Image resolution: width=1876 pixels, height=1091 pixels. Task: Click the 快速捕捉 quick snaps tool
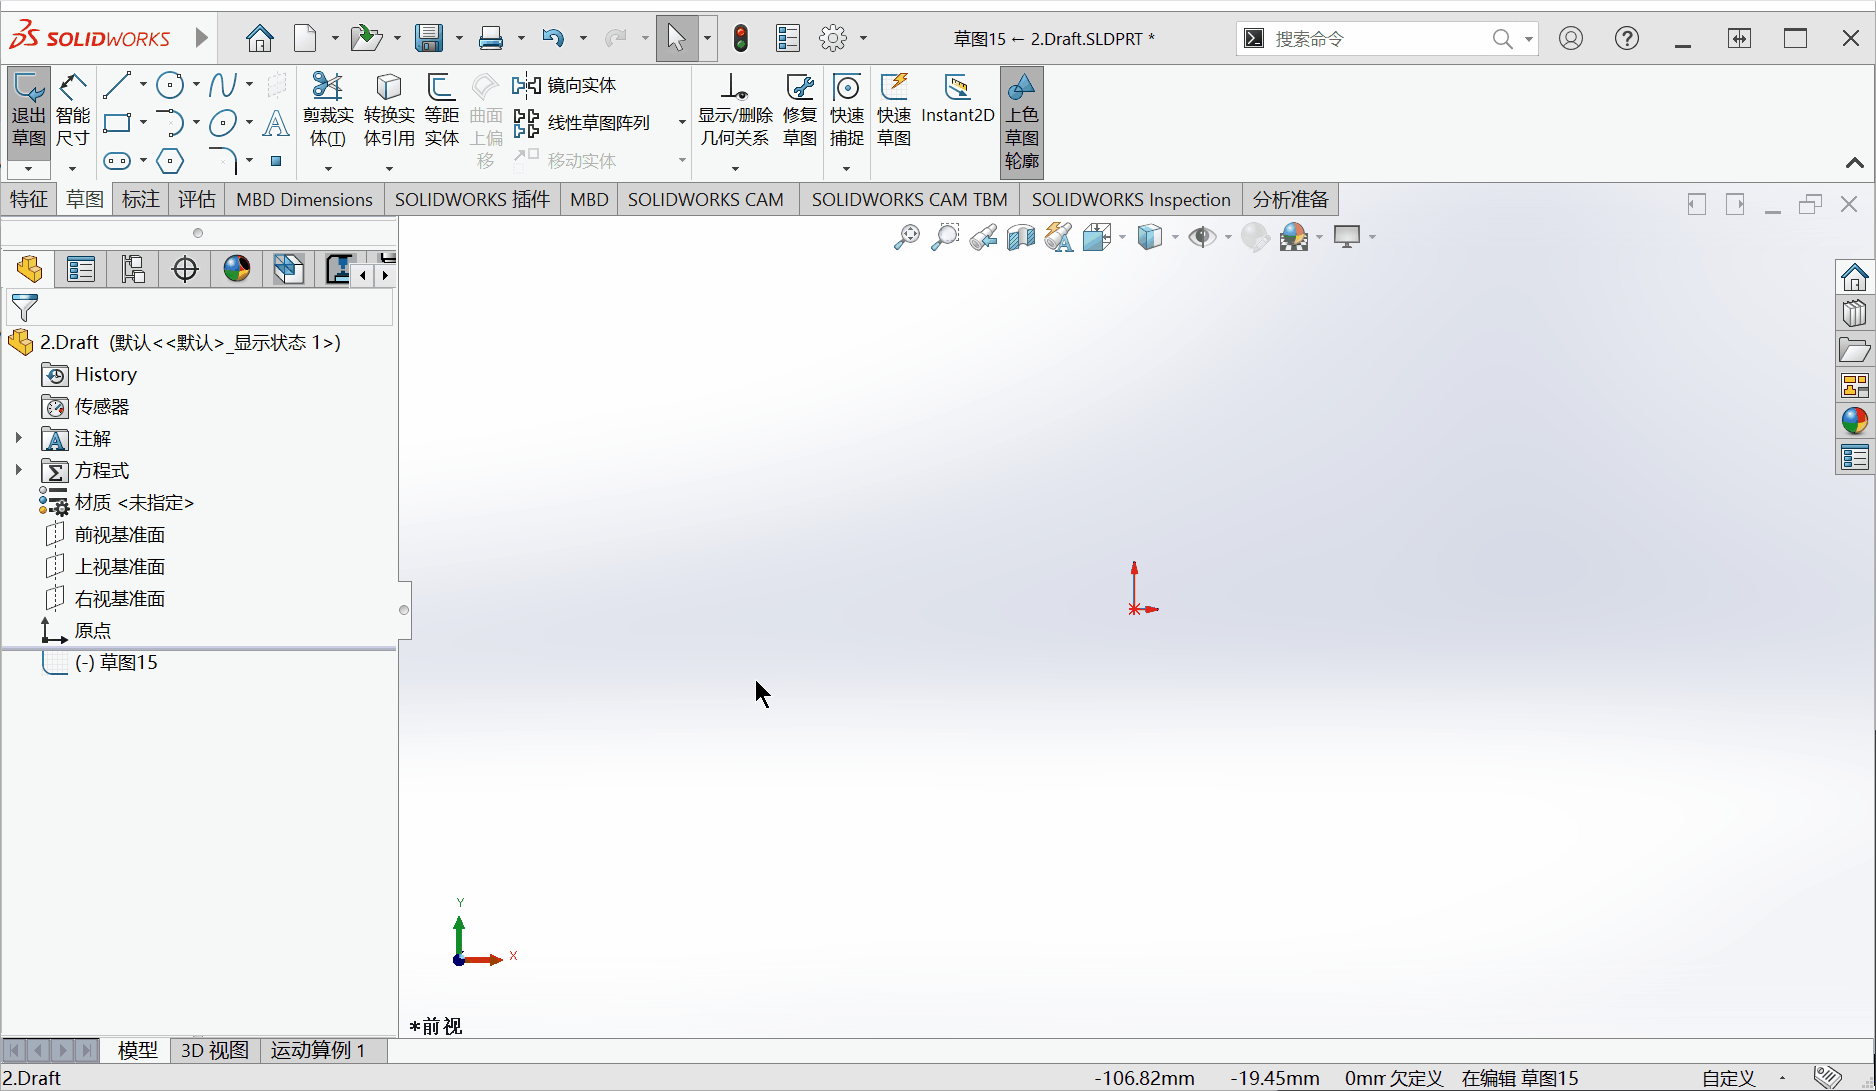point(847,111)
